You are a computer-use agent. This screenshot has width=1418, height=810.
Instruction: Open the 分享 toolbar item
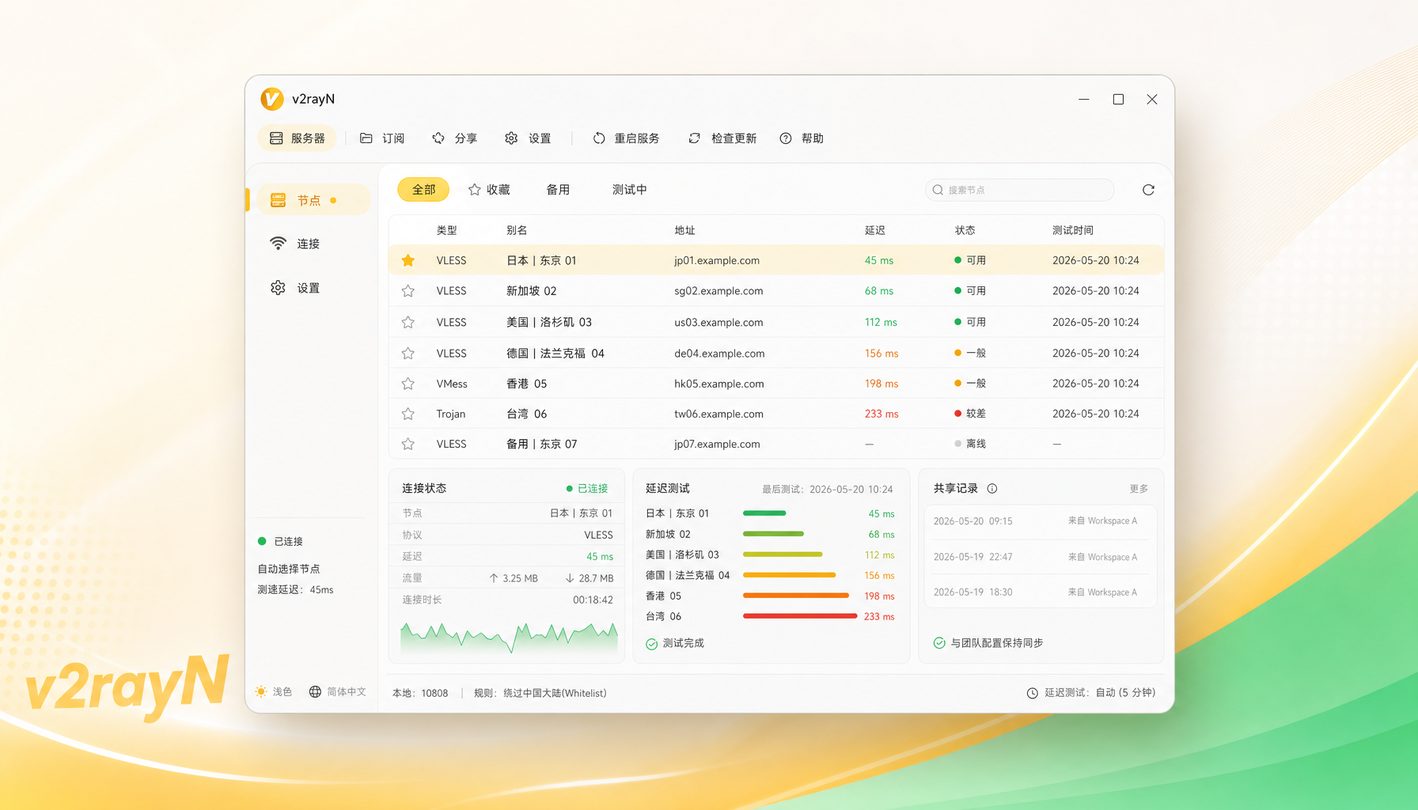(x=455, y=138)
